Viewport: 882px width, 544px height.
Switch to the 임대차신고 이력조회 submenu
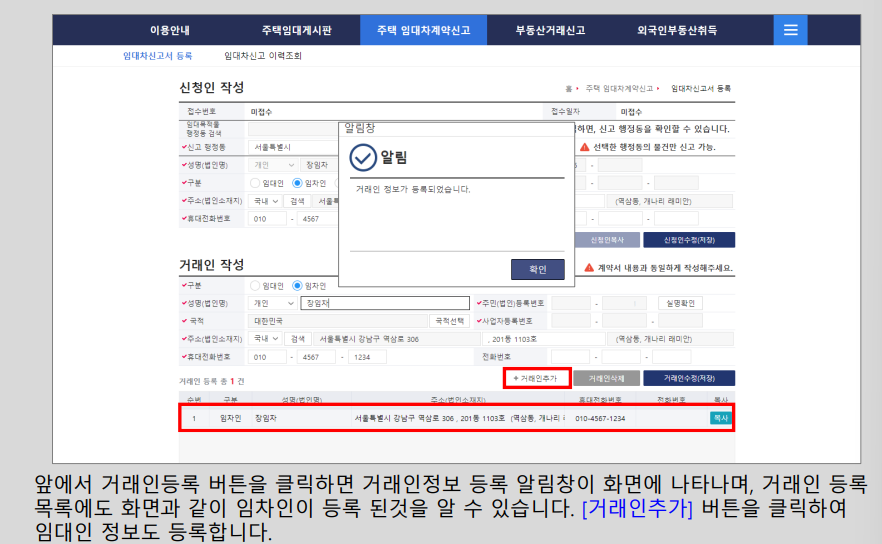[263, 56]
